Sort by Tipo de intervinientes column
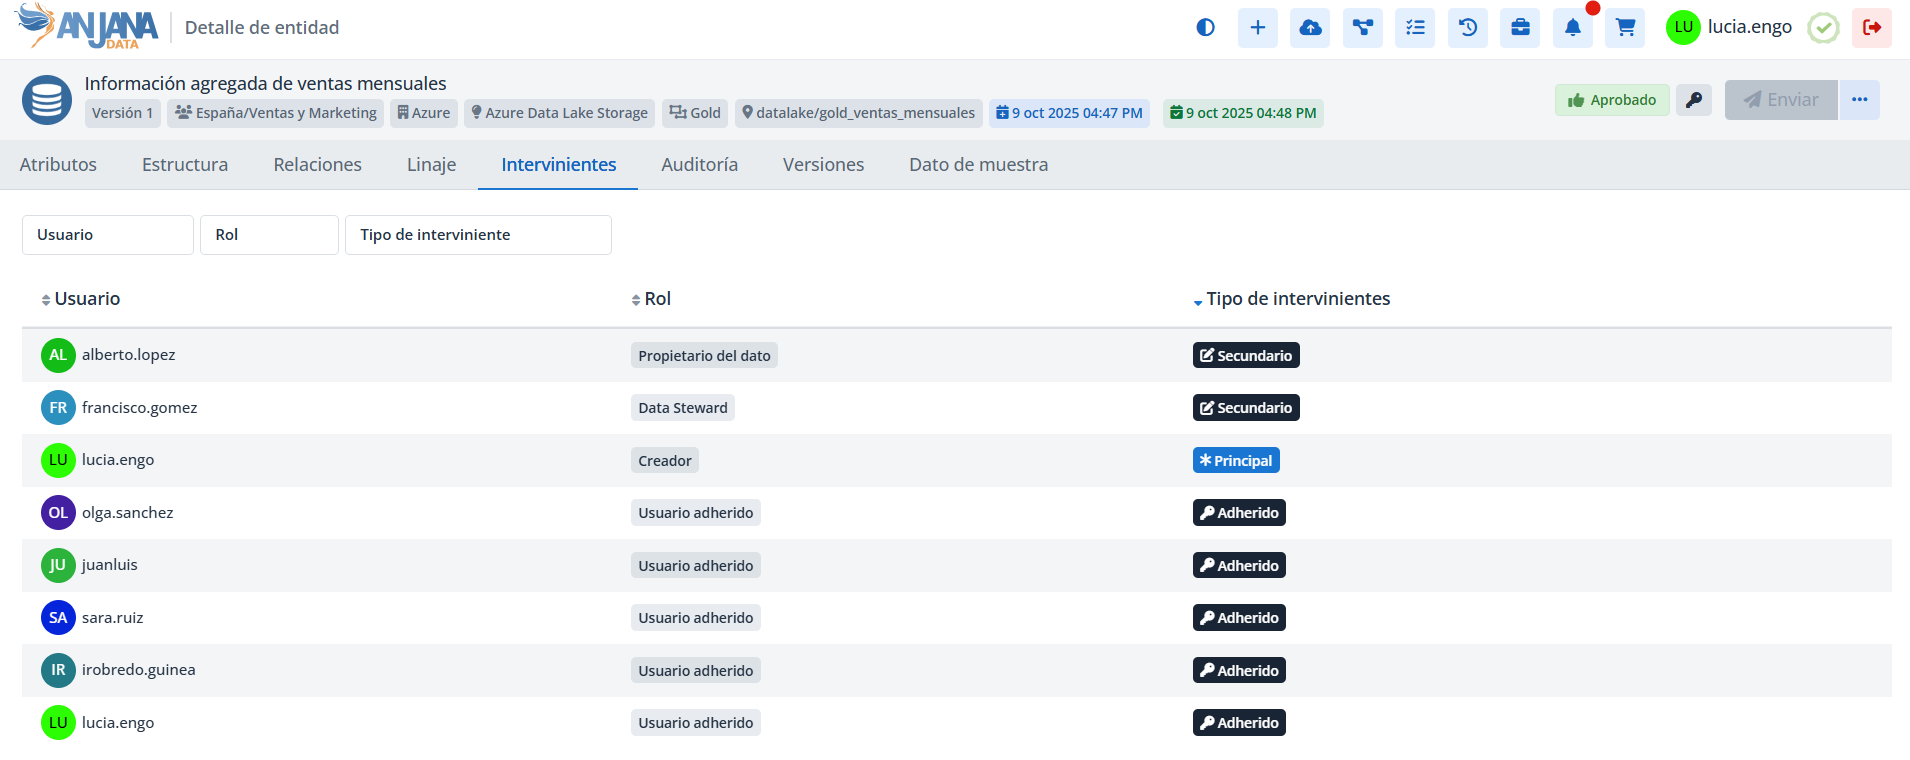Image resolution: width=1910 pixels, height=760 pixels. 1296,299
